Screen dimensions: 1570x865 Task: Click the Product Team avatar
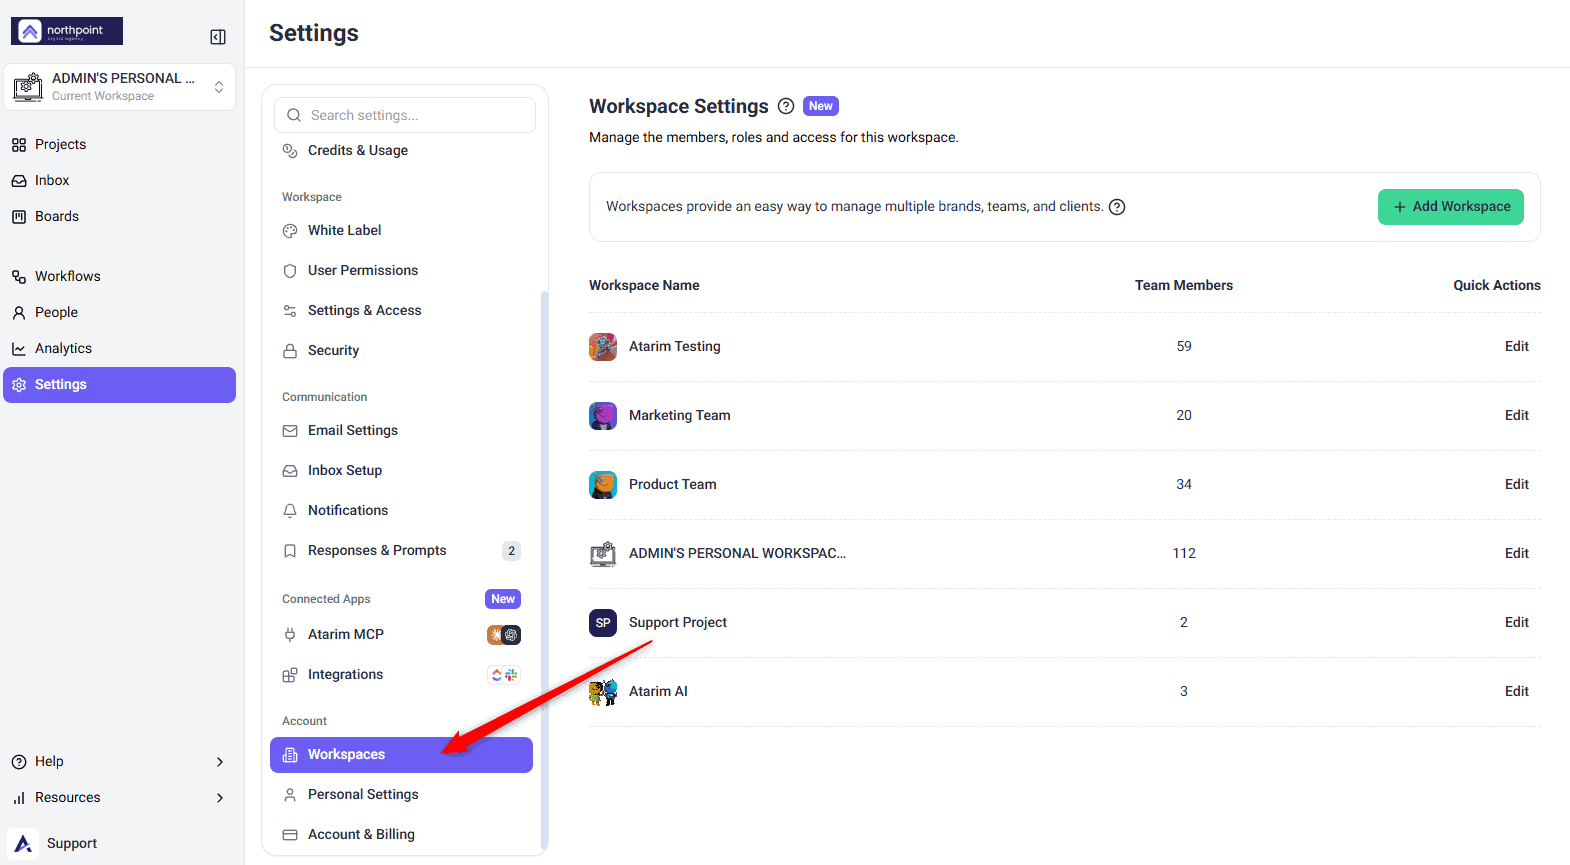point(603,485)
